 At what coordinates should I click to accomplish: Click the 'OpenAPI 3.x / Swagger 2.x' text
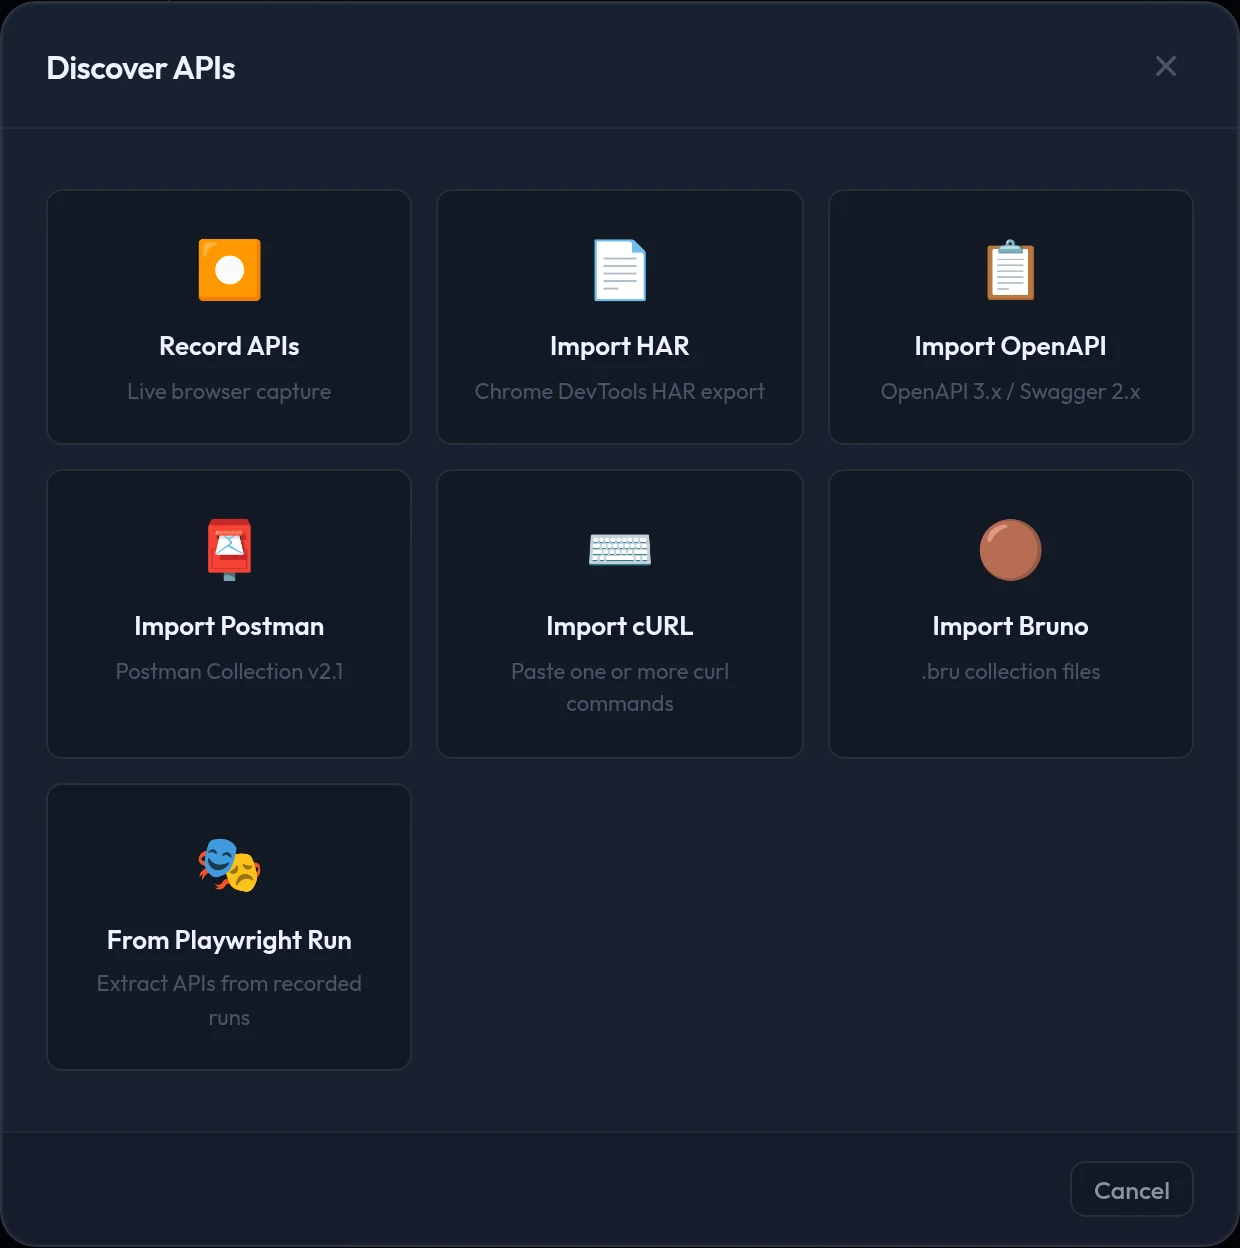[x=1010, y=392]
